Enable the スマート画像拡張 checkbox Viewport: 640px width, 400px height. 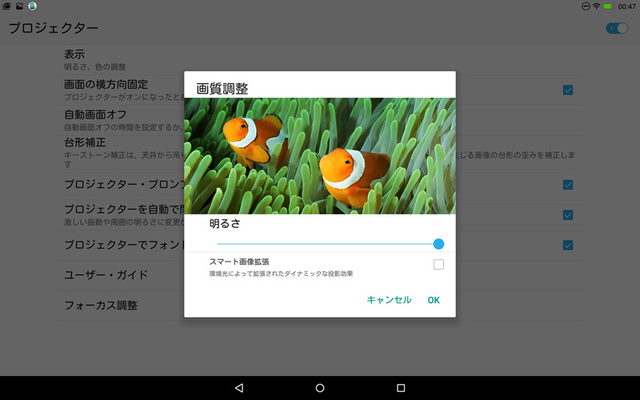point(438,264)
